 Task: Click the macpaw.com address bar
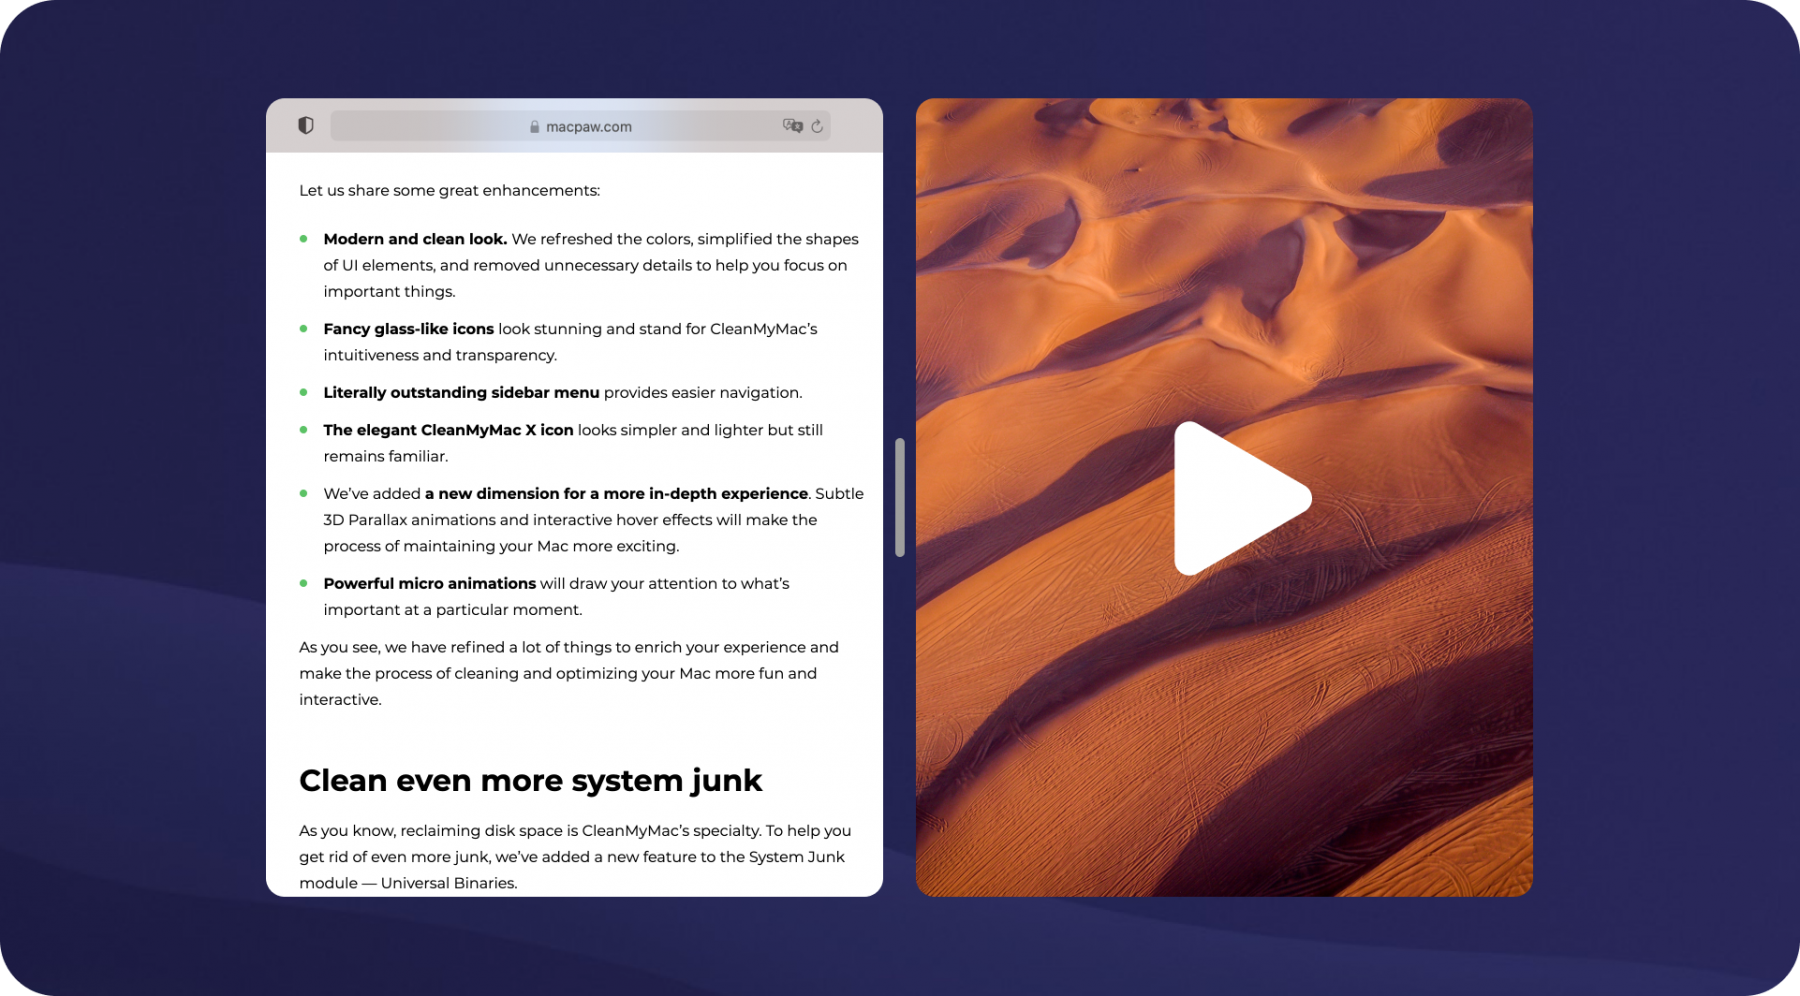point(580,126)
